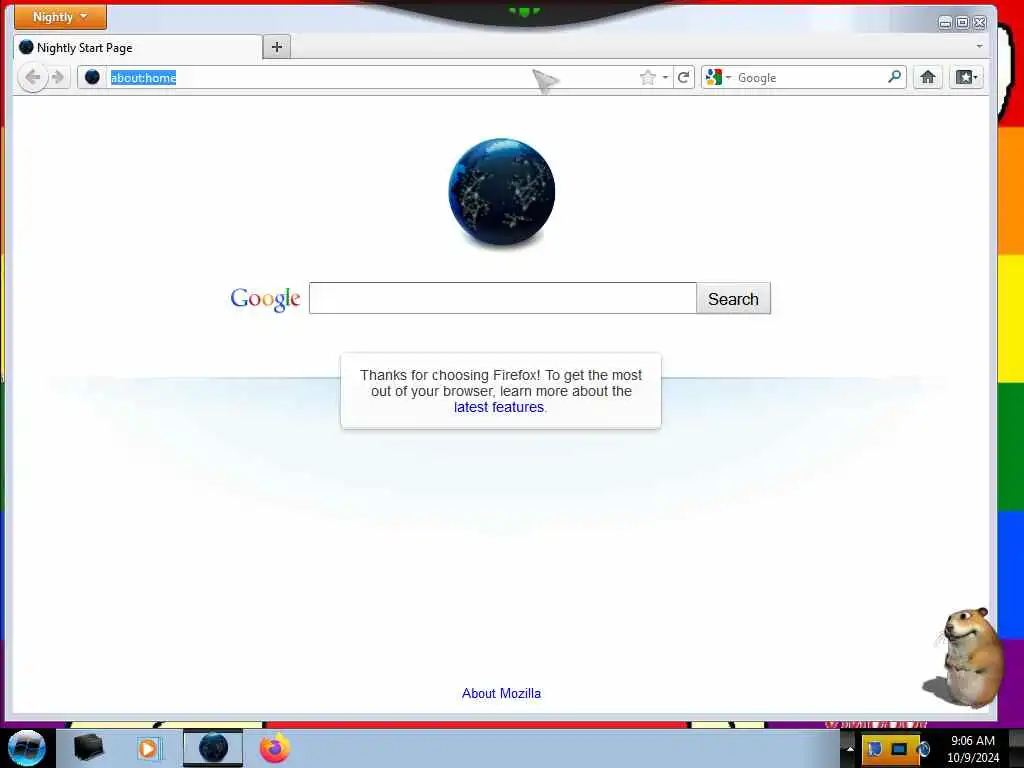Image resolution: width=1024 pixels, height=768 pixels.
Task: Open a new tab with plus button
Action: [x=277, y=47]
